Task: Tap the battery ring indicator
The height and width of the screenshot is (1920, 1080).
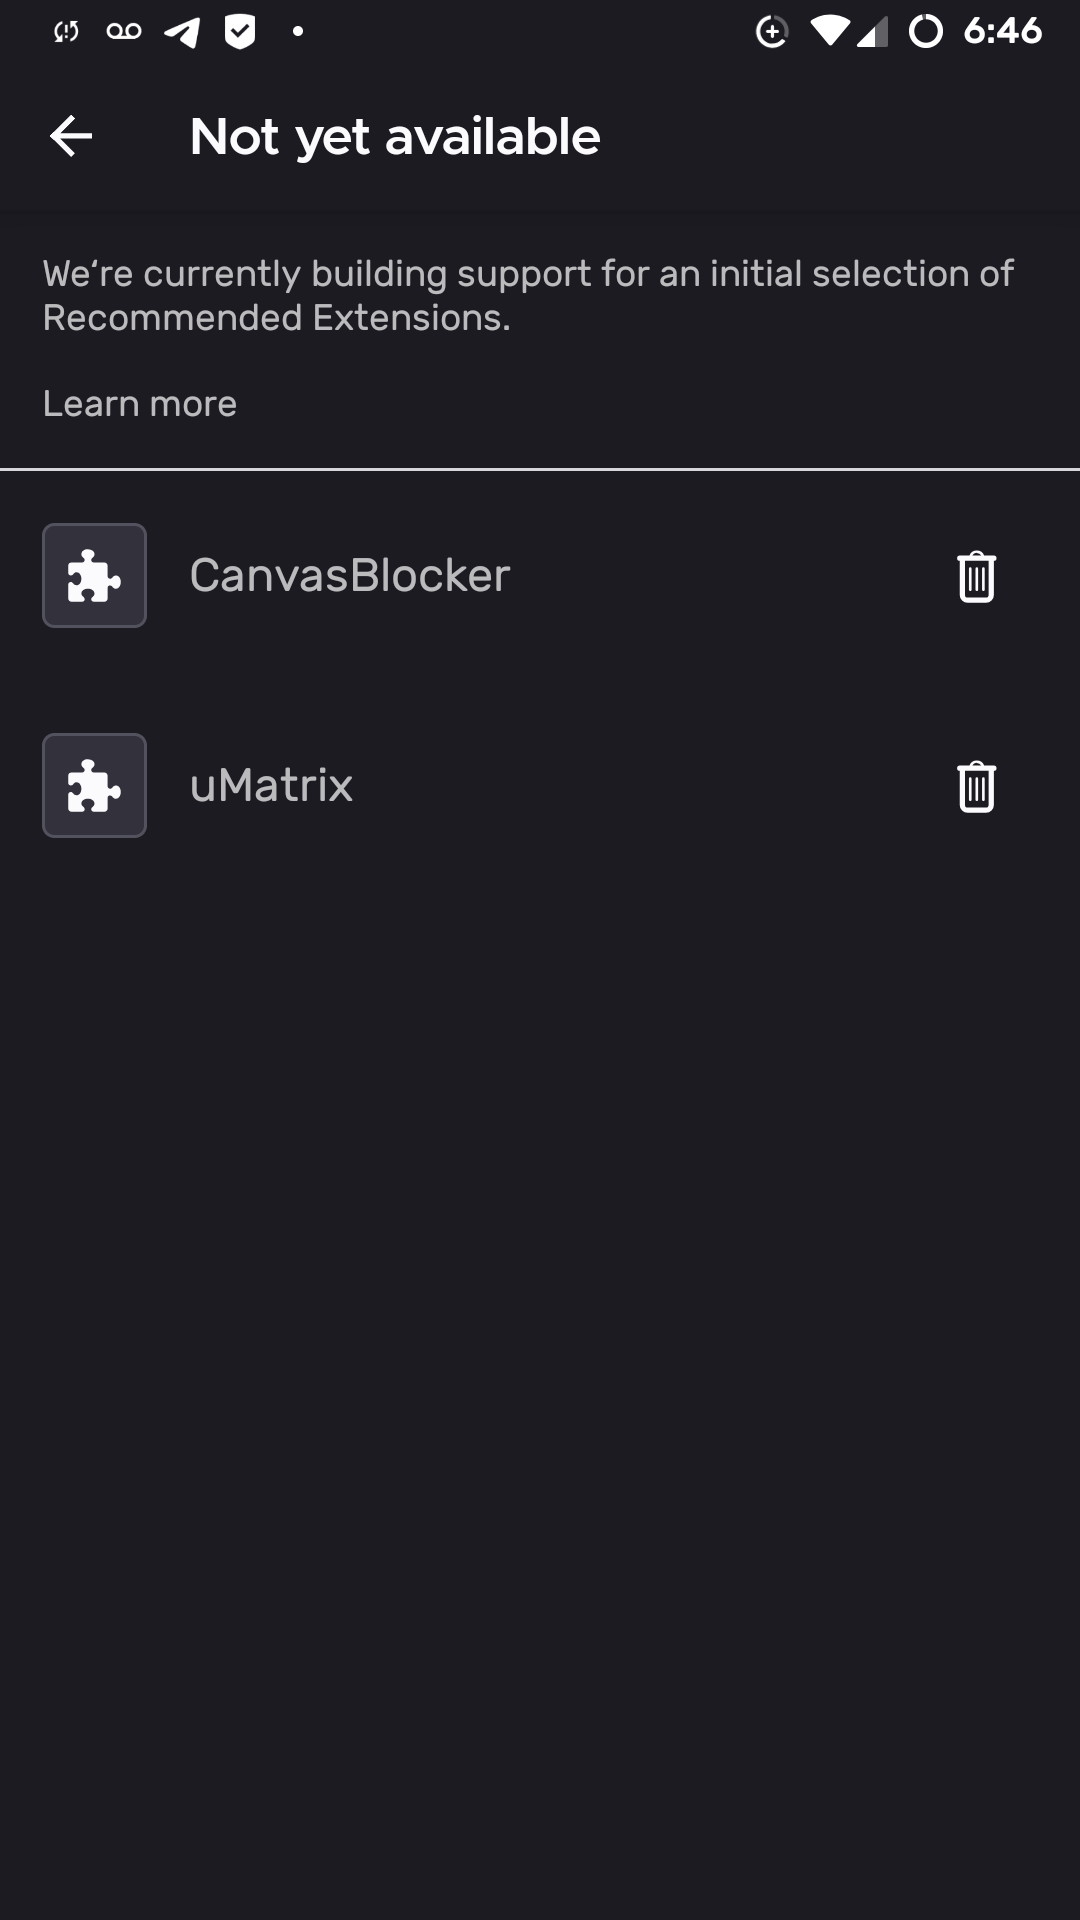Action: [926, 32]
